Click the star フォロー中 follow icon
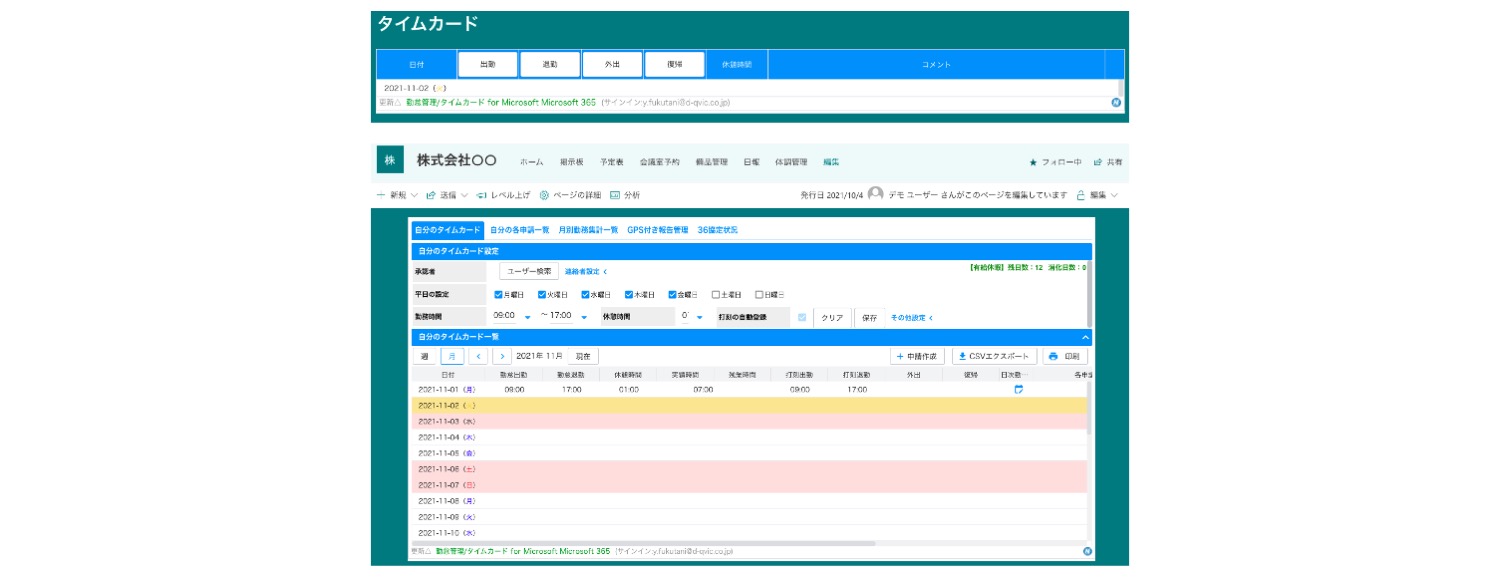This screenshot has height=584, width=1500. 1033,162
